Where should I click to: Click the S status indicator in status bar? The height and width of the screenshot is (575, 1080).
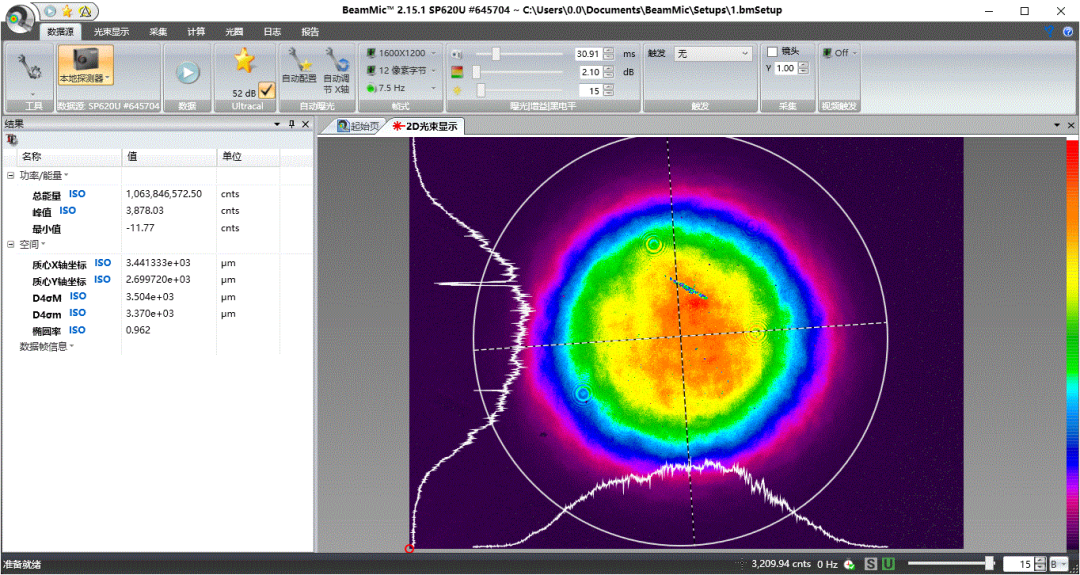pyautogui.click(x=871, y=564)
